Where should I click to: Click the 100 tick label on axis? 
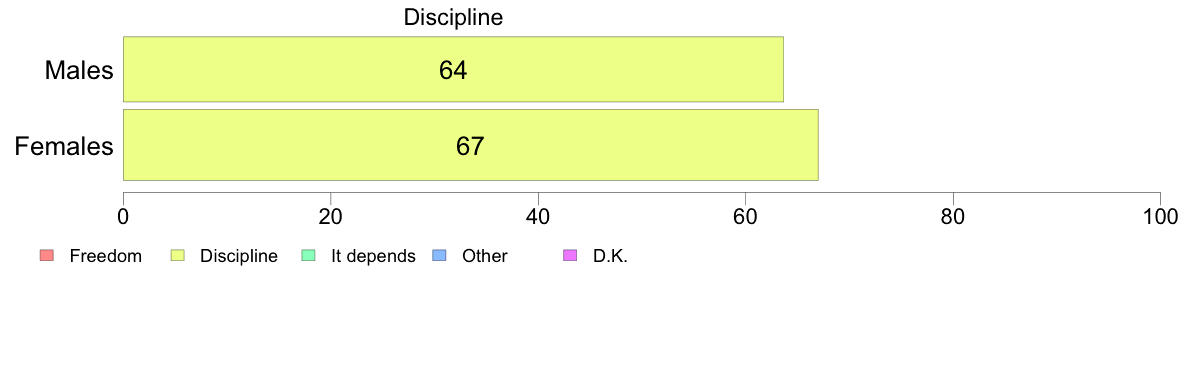1160,216
